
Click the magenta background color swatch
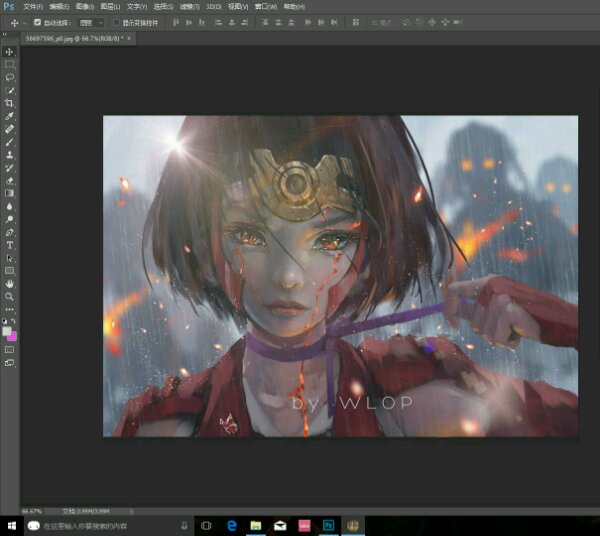pos(13,337)
